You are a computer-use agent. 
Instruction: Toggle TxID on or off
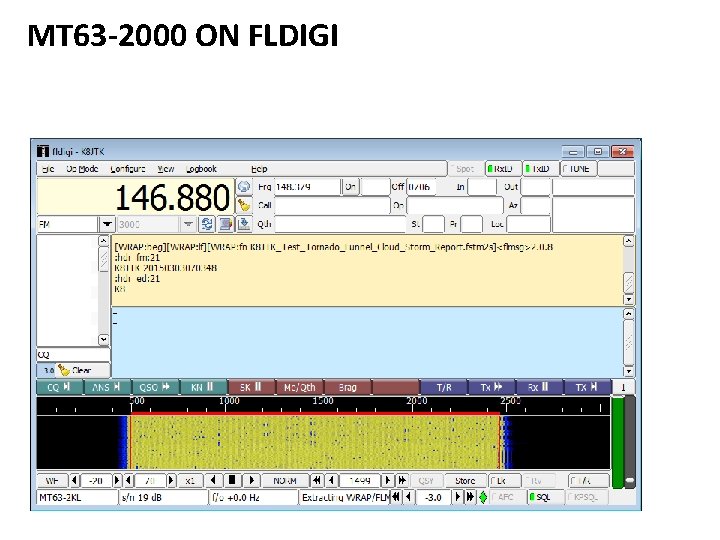click(541, 169)
